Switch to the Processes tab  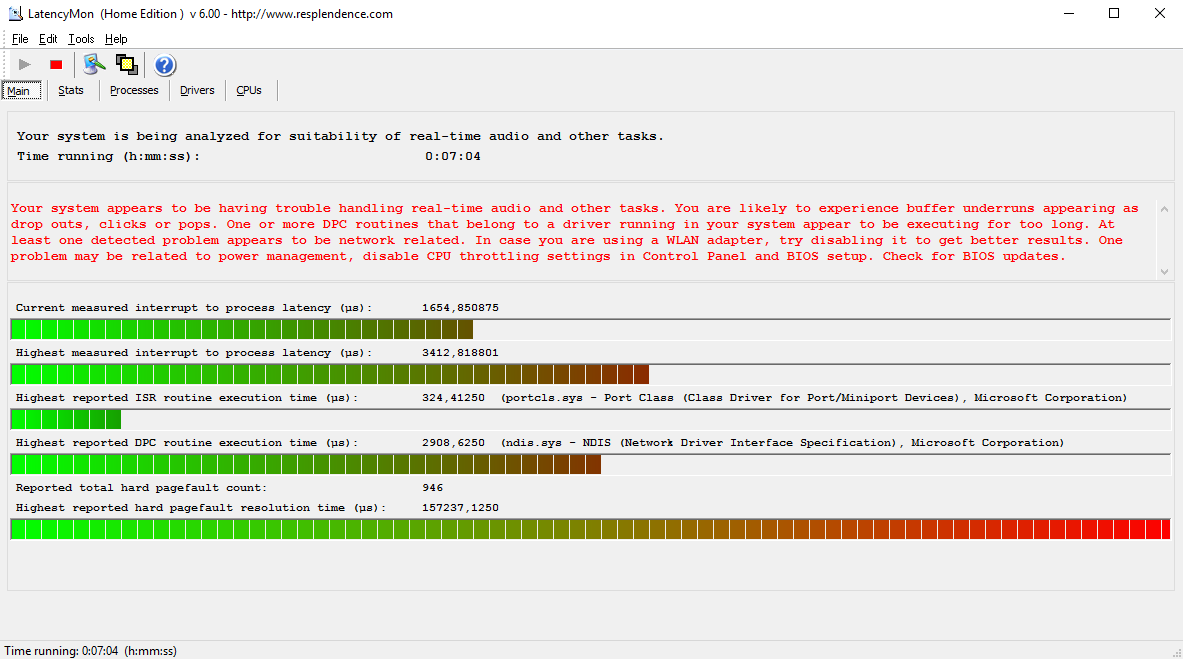coord(134,90)
